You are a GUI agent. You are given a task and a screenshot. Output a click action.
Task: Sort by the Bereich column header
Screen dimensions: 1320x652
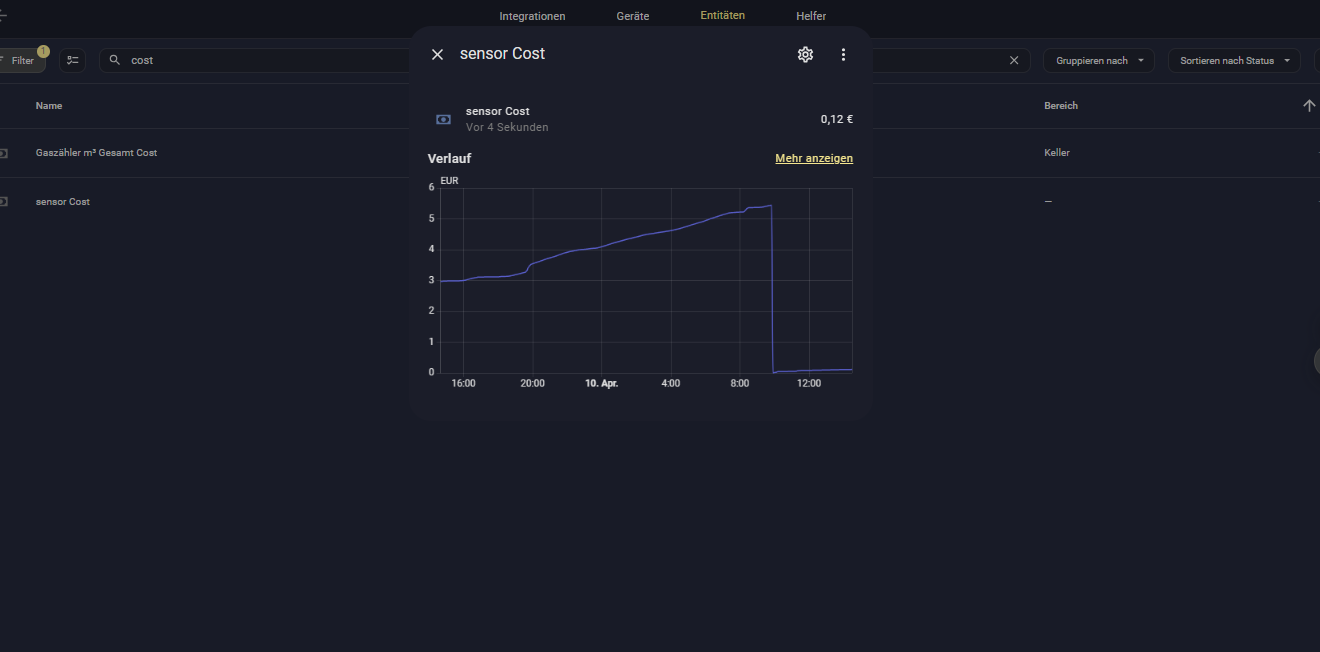click(1061, 105)
